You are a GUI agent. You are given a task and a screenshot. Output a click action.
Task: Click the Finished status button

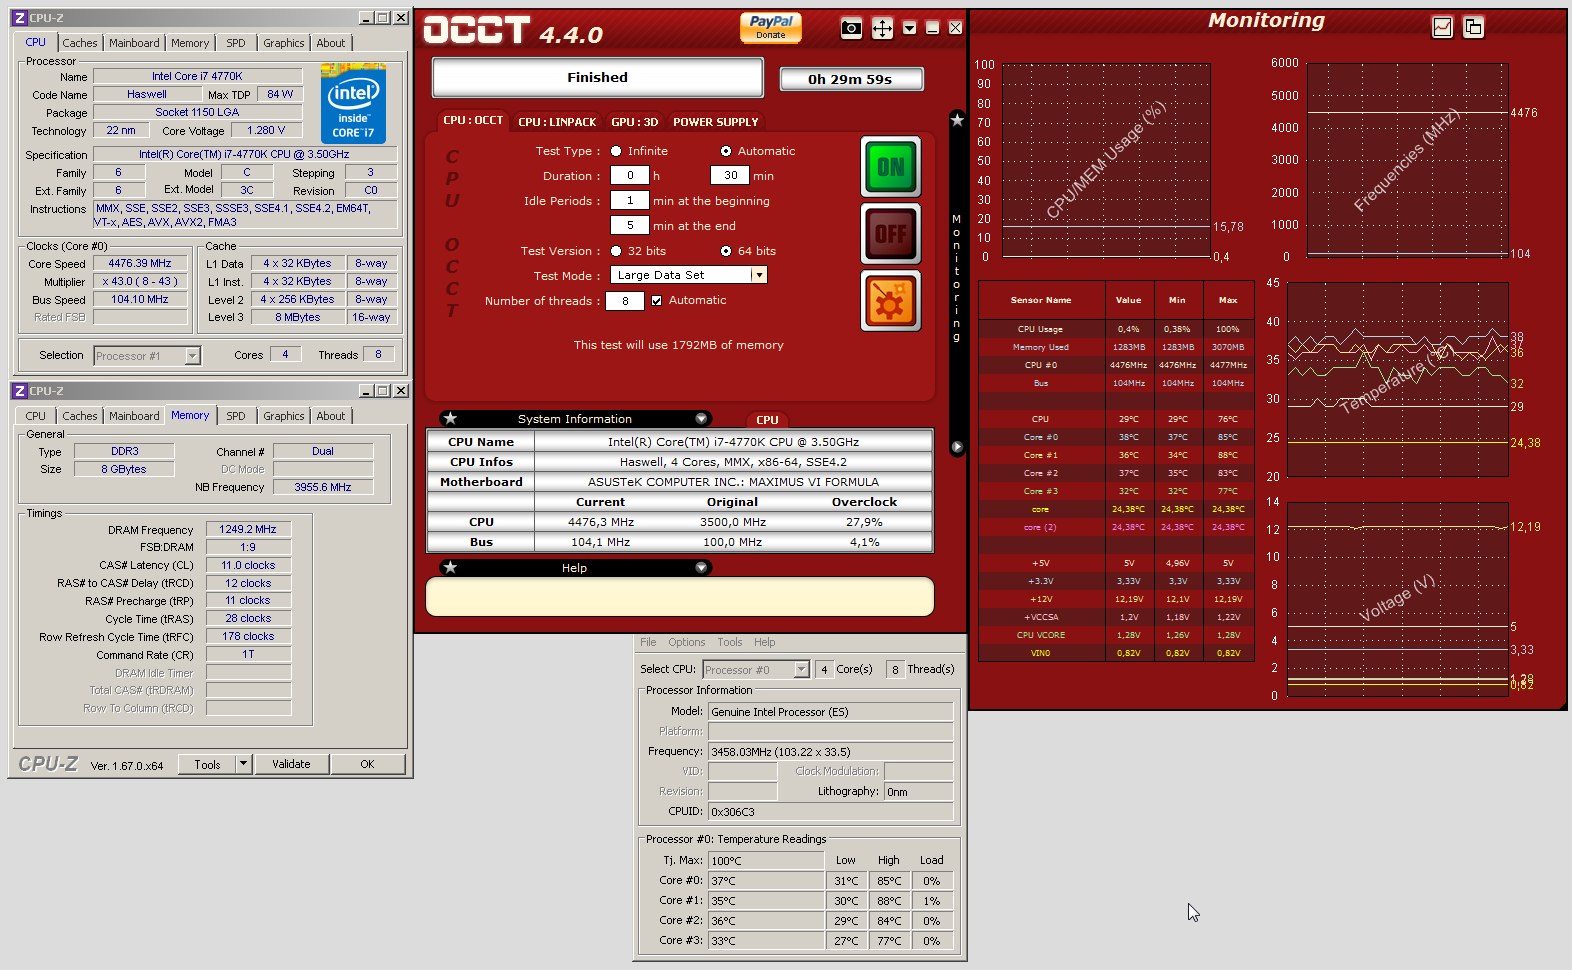598,77
